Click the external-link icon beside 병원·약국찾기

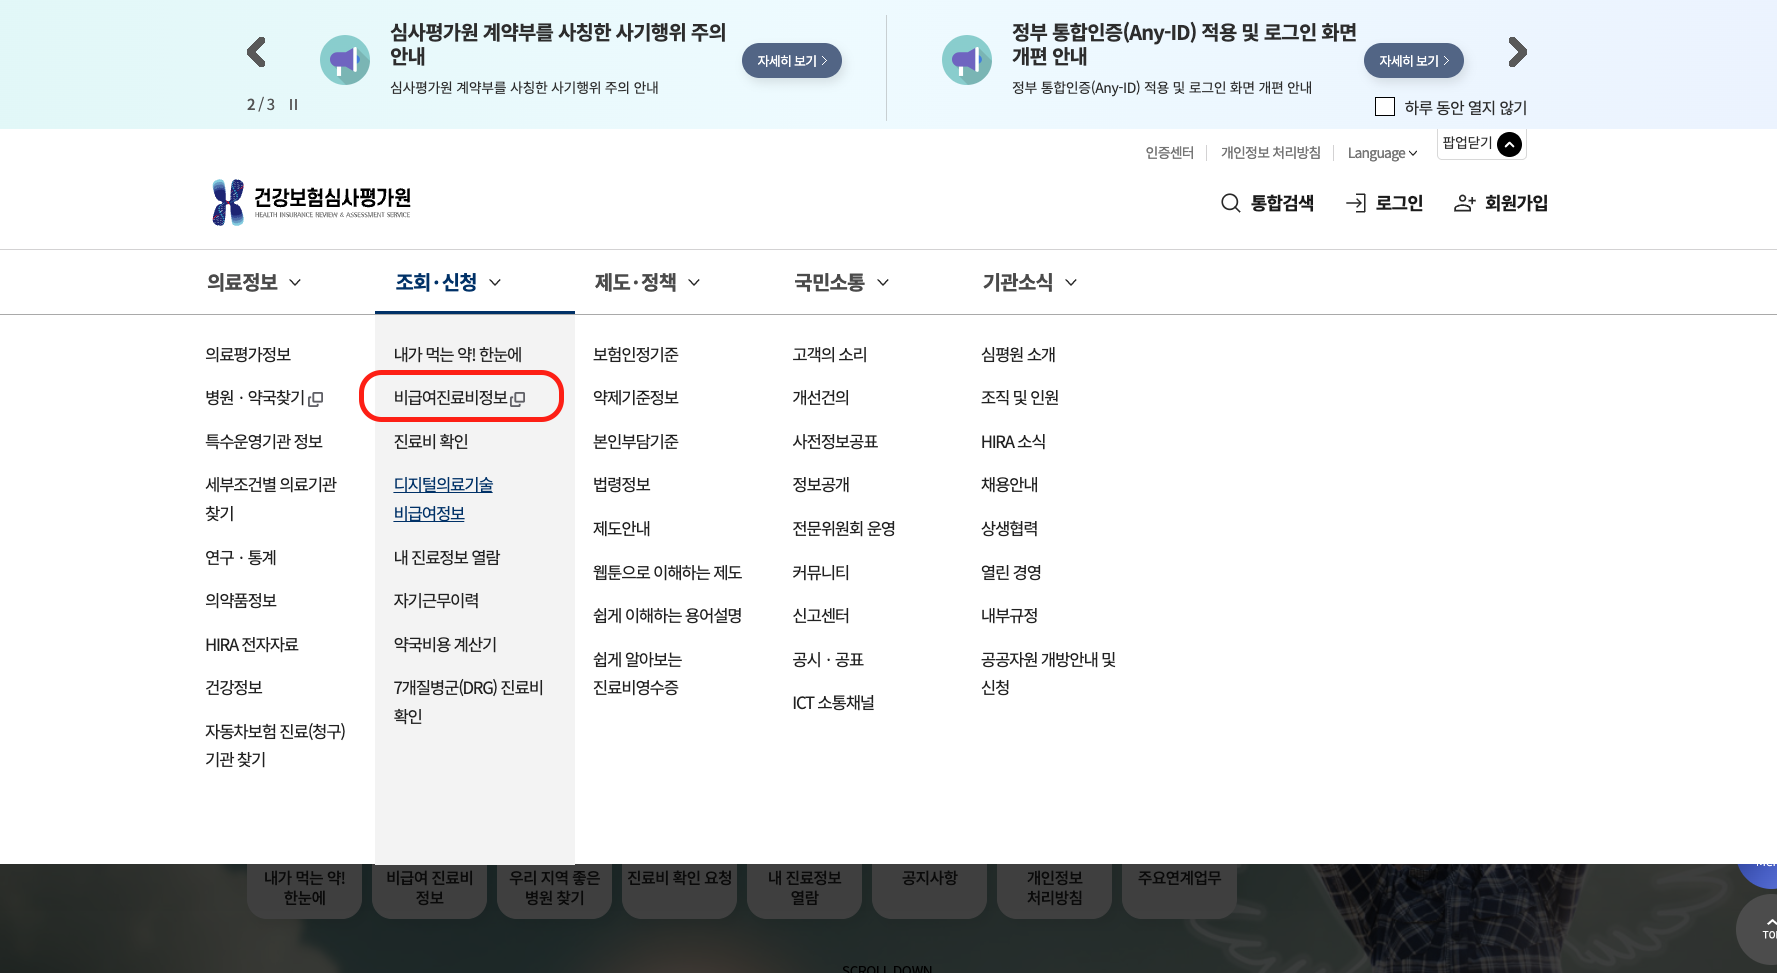click(x=316, y=398)
